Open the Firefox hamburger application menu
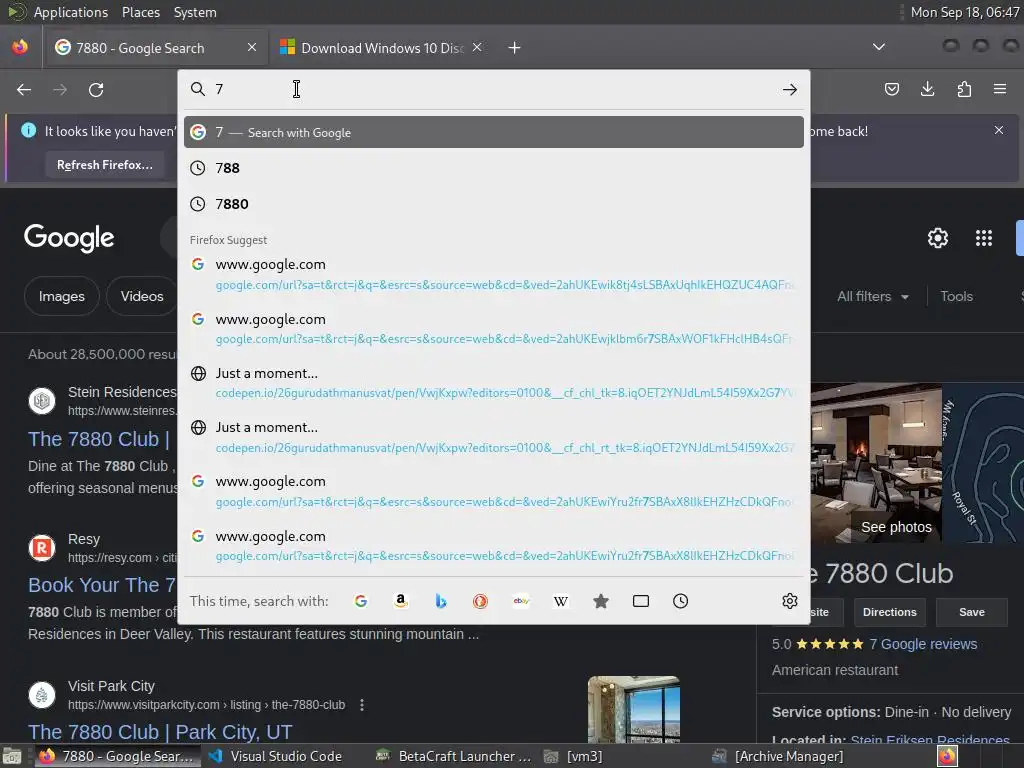The width and height of the screenshot is (1024, 768). tap(1000, 89)
